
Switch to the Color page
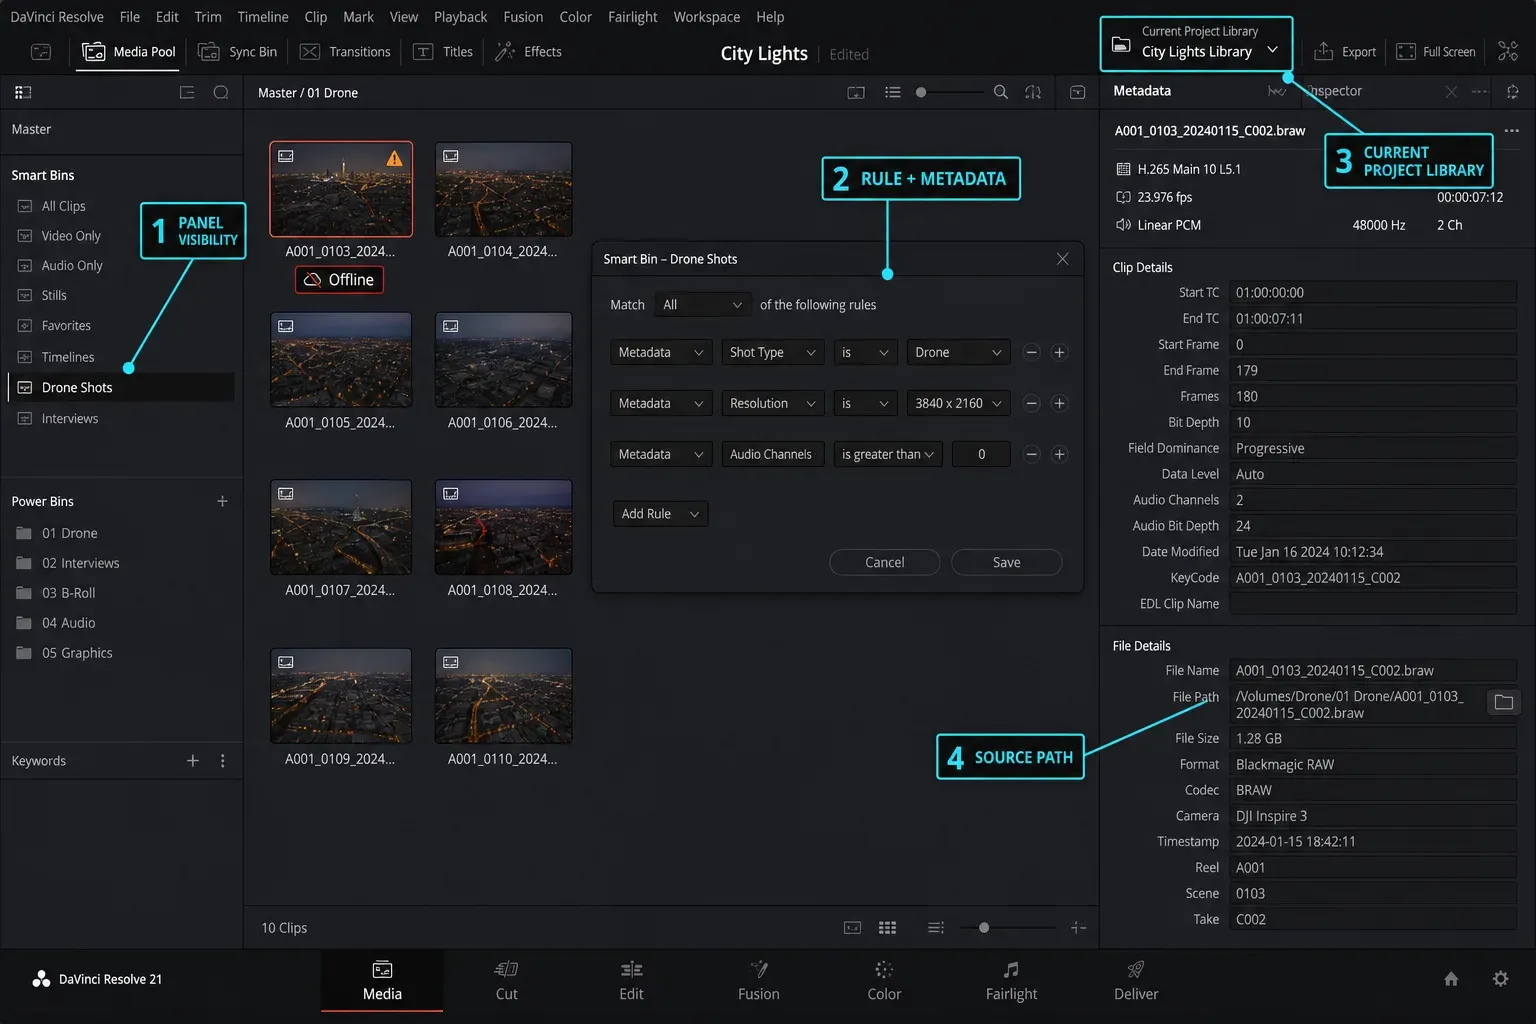(x=884, y=981)
